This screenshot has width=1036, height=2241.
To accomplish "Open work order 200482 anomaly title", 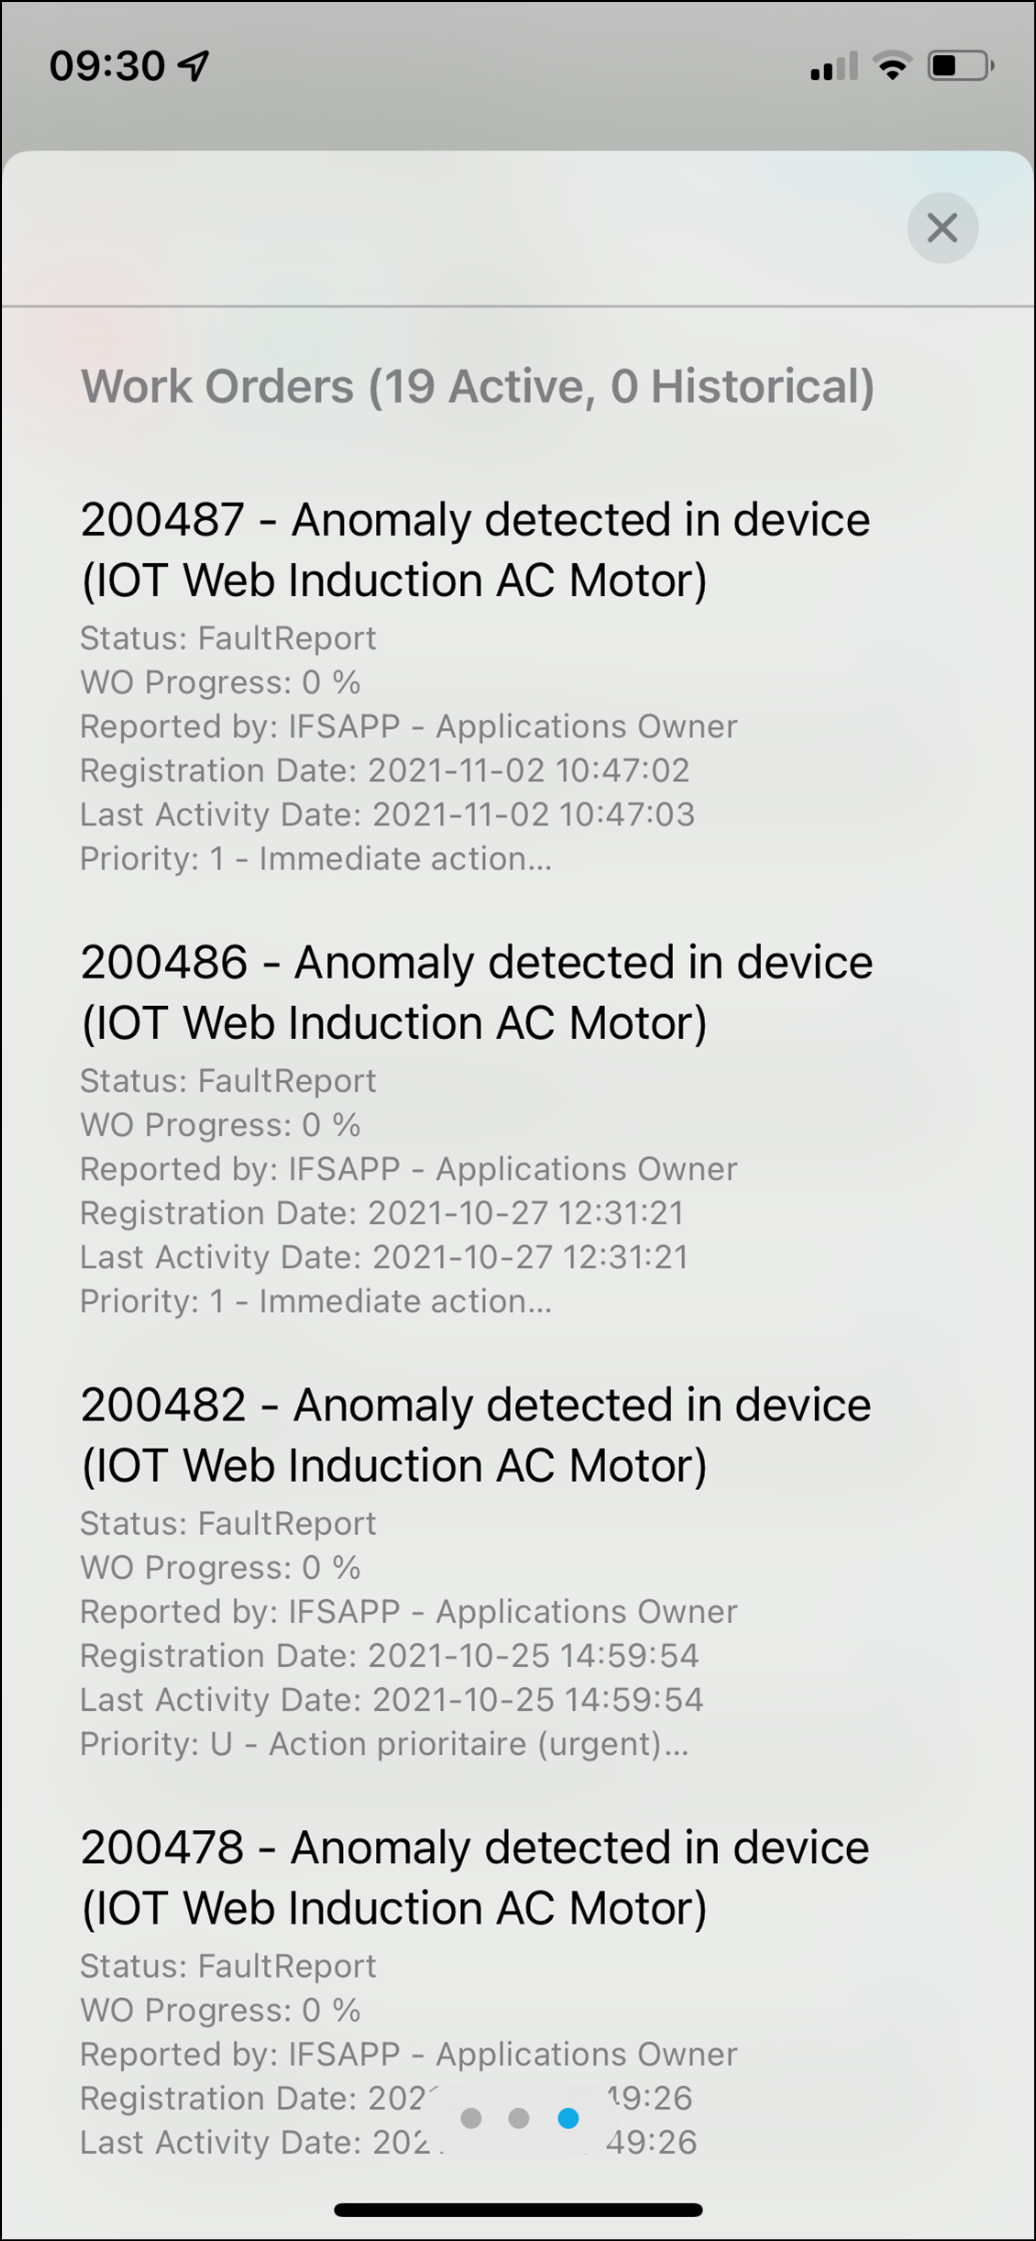I will [475, 1435].
